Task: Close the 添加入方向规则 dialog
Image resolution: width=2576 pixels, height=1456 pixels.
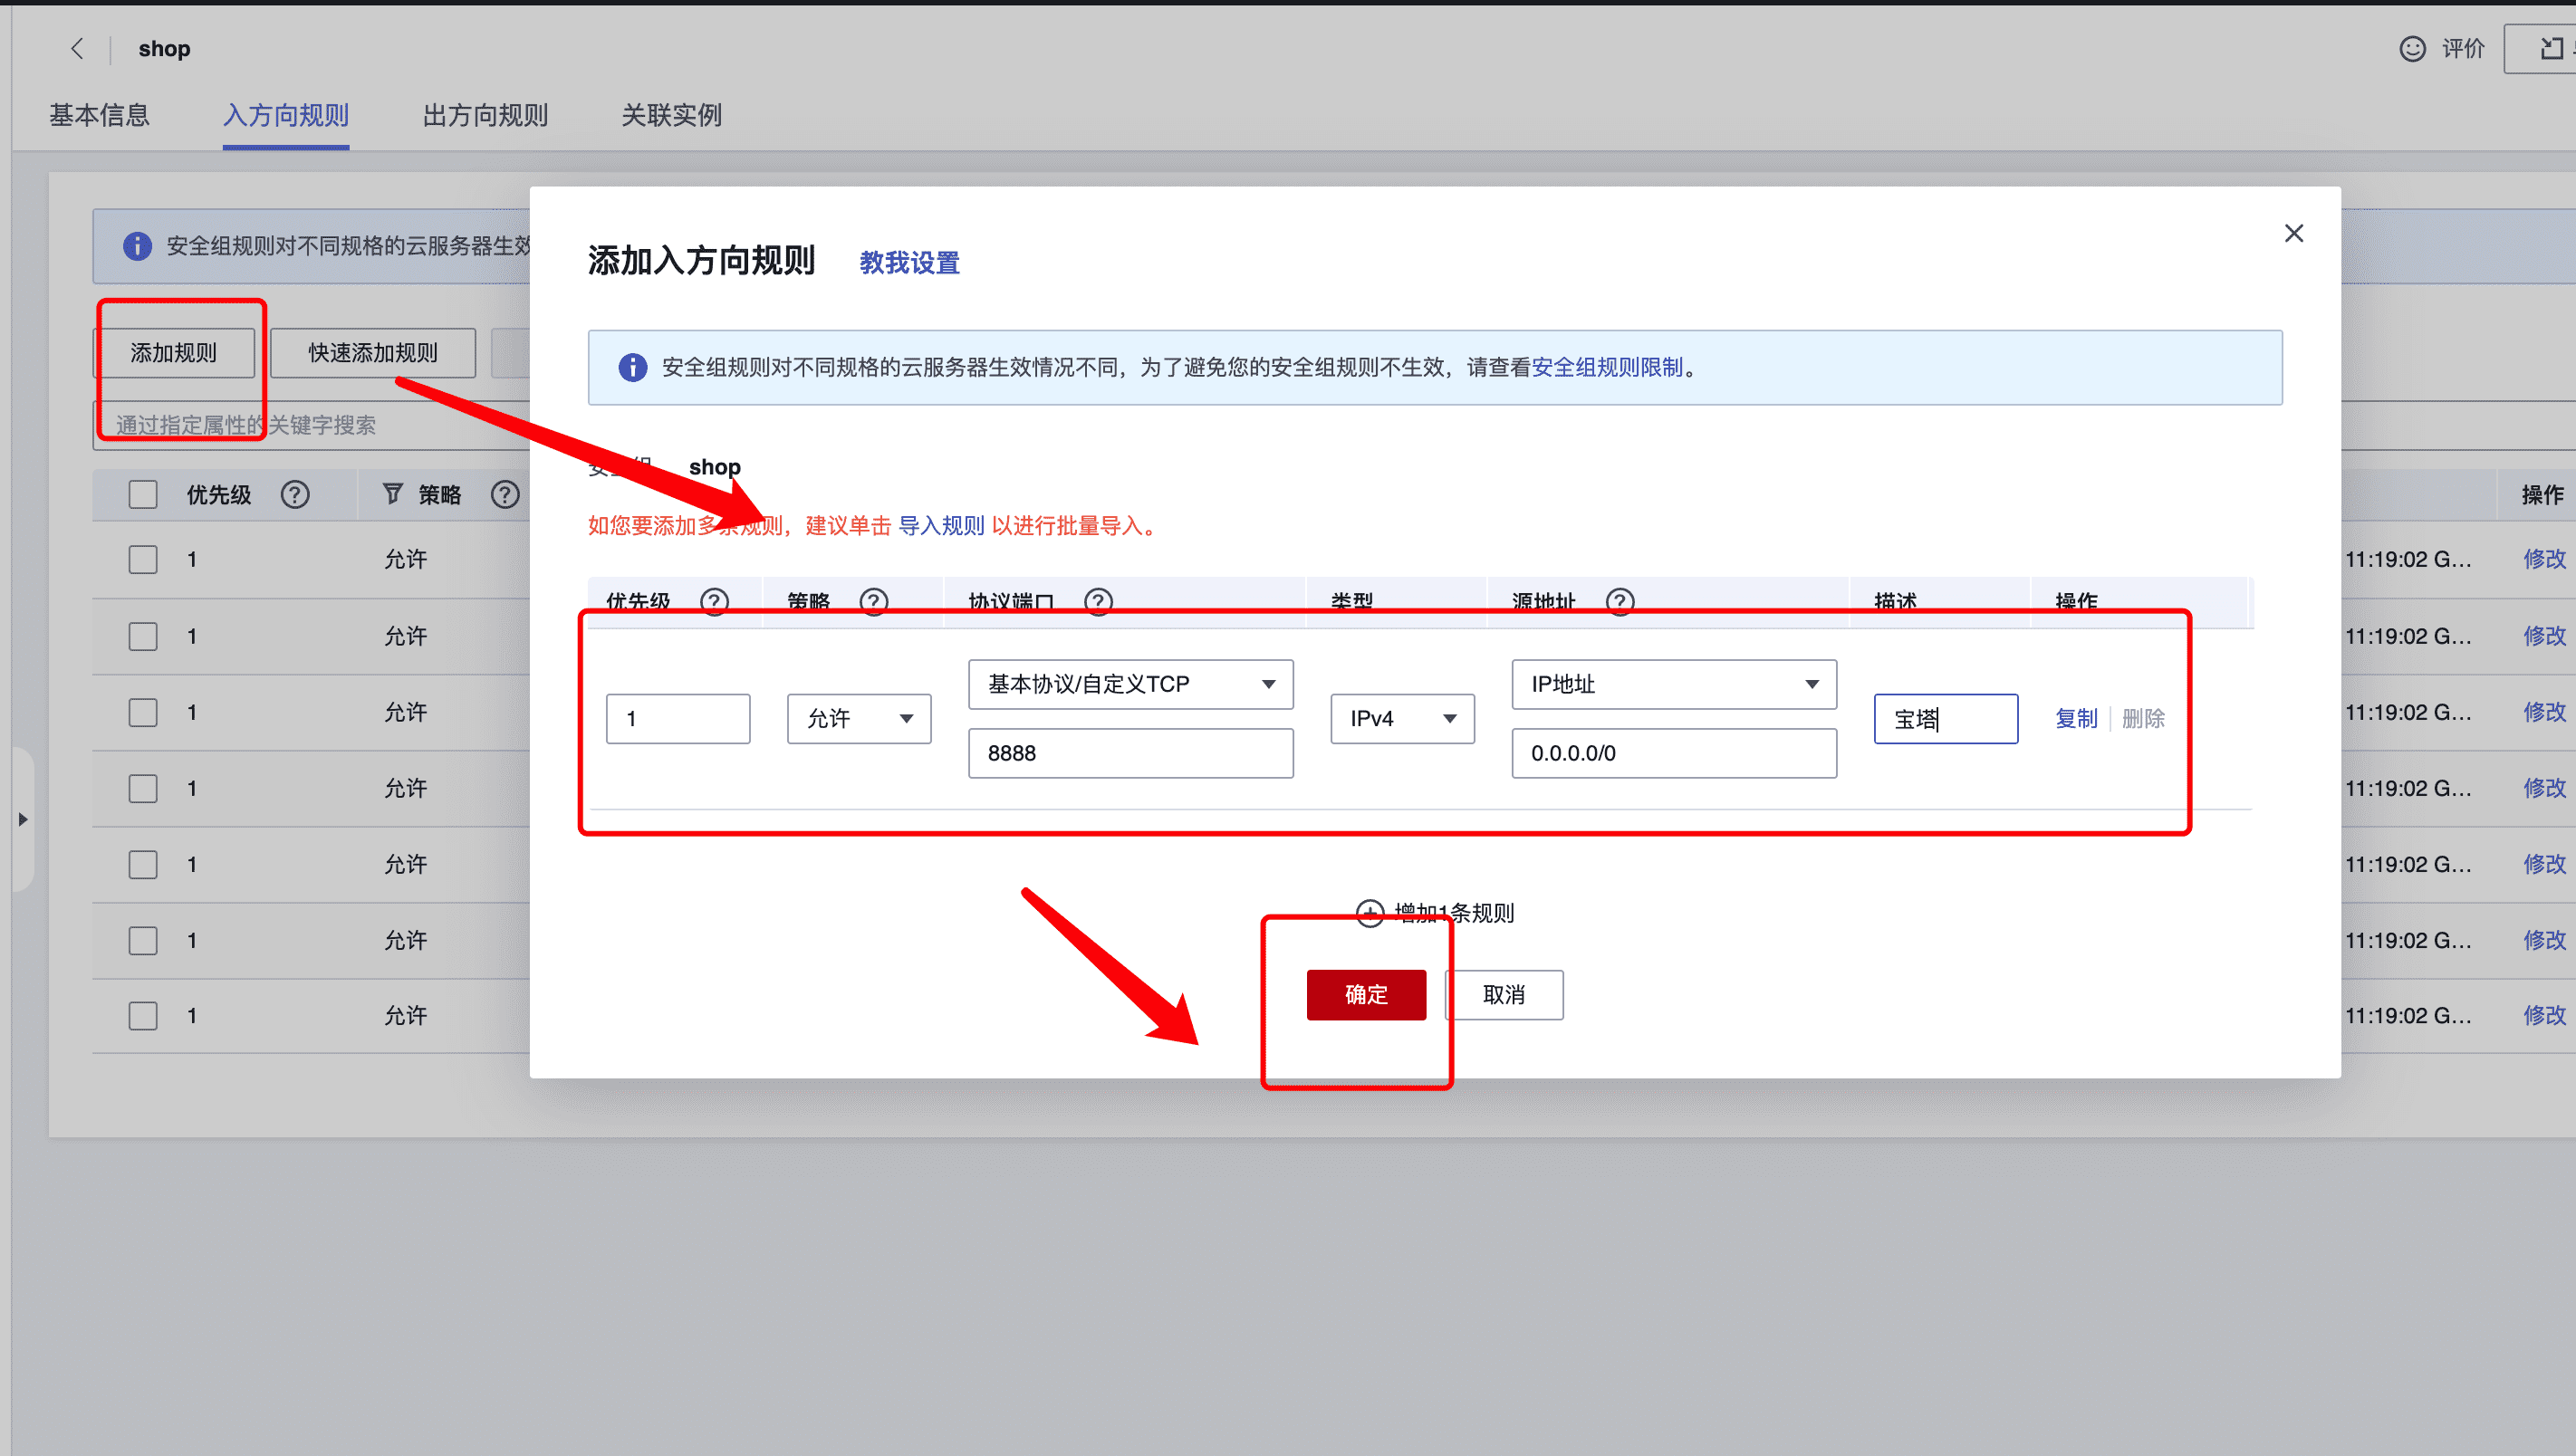Action: point(2293,233)
